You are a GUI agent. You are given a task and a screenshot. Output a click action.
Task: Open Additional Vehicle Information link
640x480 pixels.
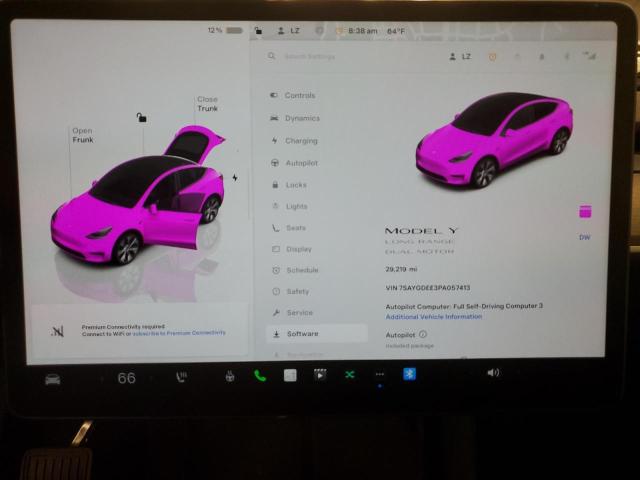[x=433, y=317]
